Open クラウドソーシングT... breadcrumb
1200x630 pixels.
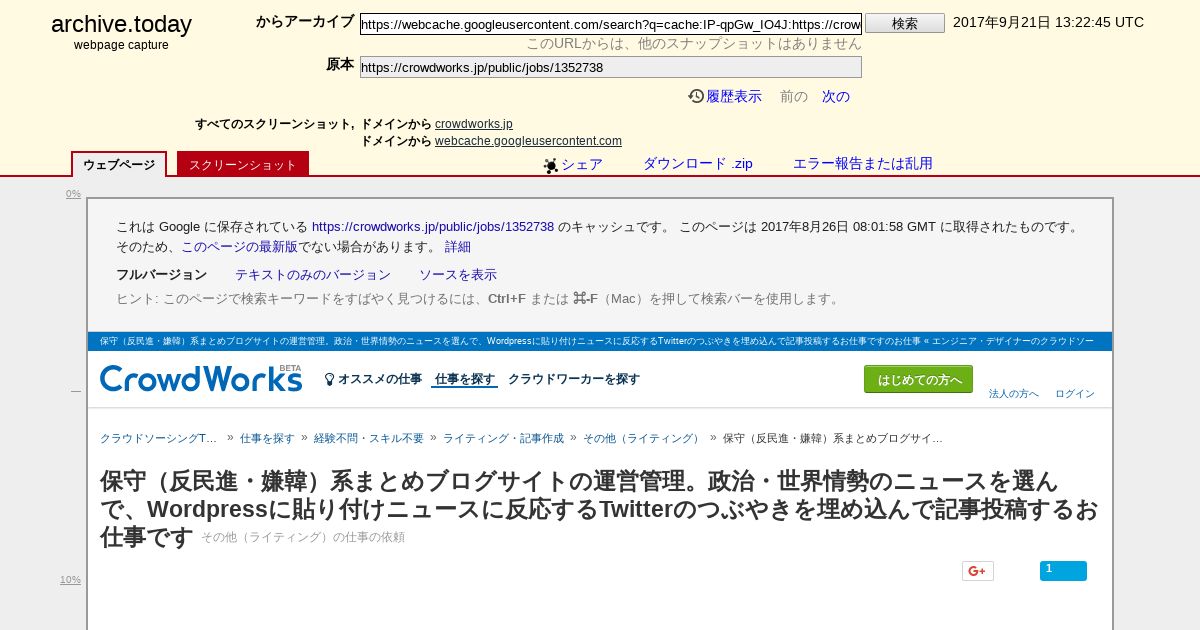[x=158, y=438]
